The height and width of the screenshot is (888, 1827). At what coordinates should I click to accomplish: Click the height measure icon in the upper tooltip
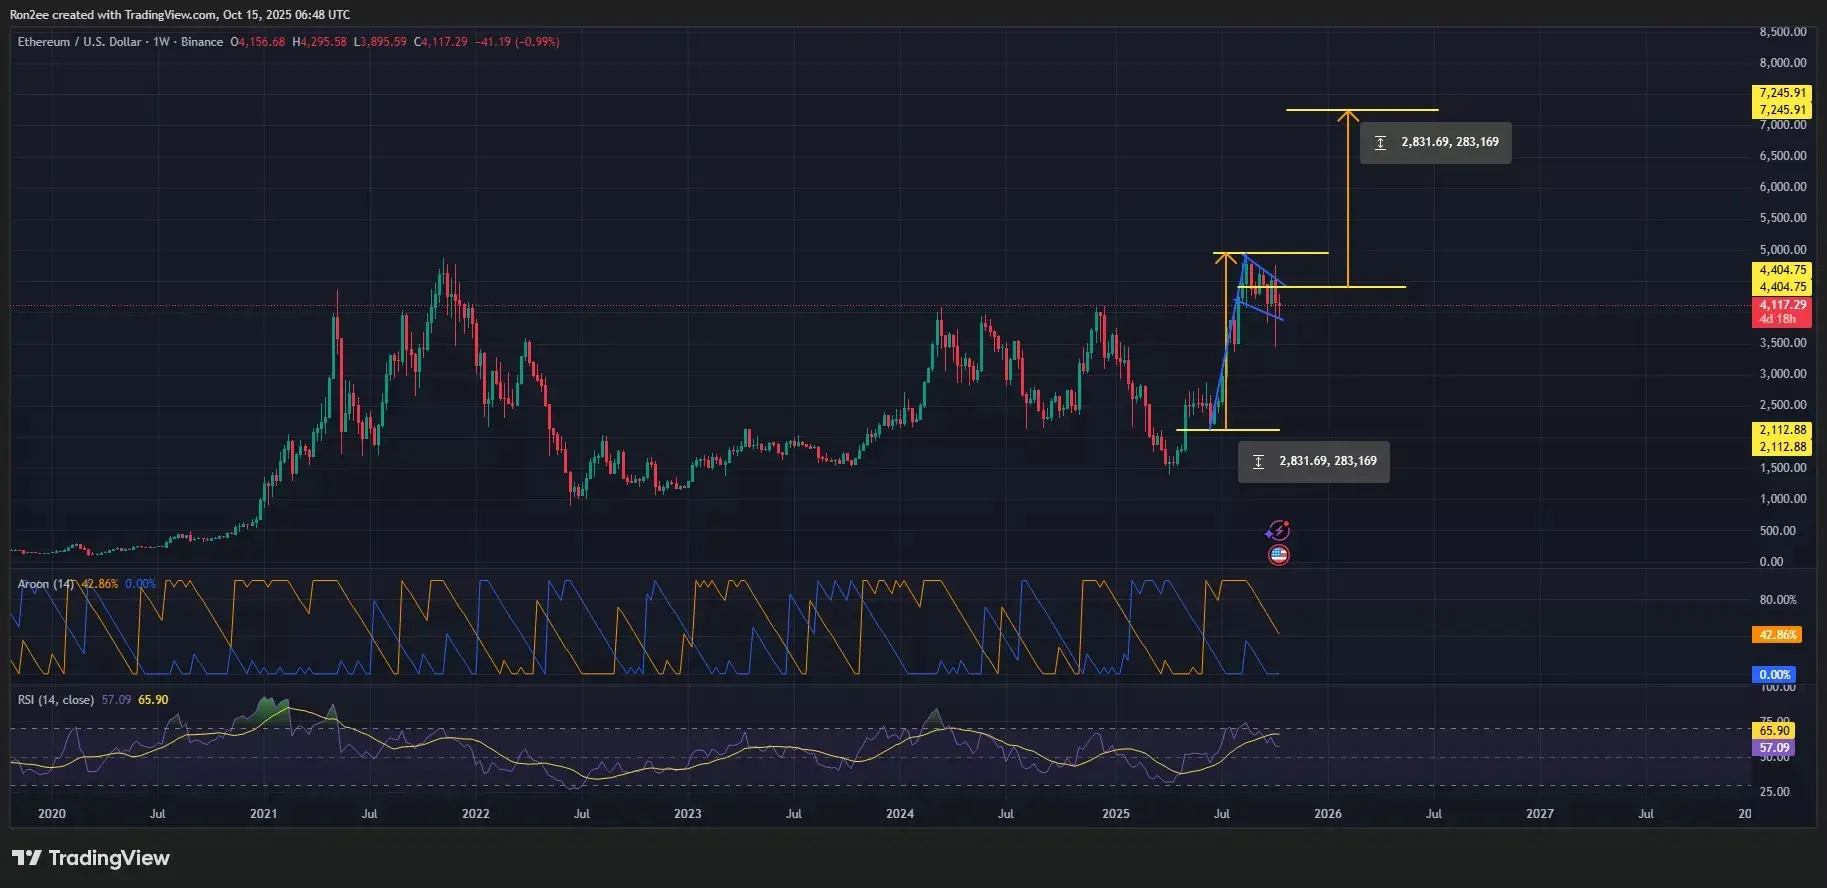1380,143
